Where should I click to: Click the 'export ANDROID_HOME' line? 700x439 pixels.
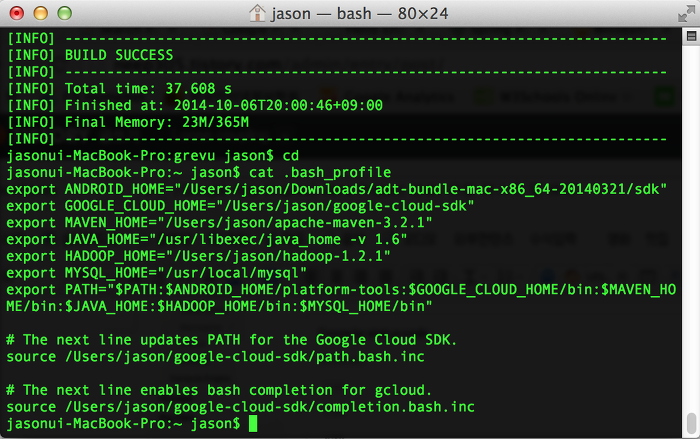(337, 189)
